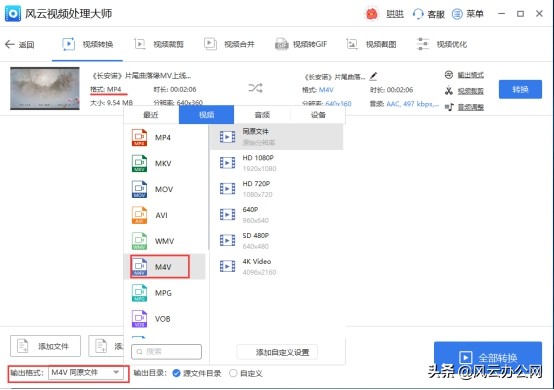The width and height of the screenshot is (554, 390).
Task: Choose MOV format icon
Action: [x=139, y=189]
